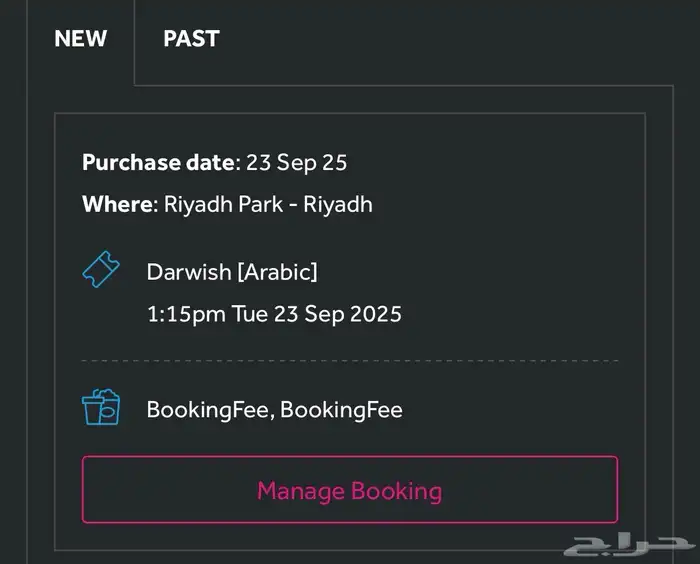Click the Haraj watermark logo
700x564 pixels.
[628, 544]
